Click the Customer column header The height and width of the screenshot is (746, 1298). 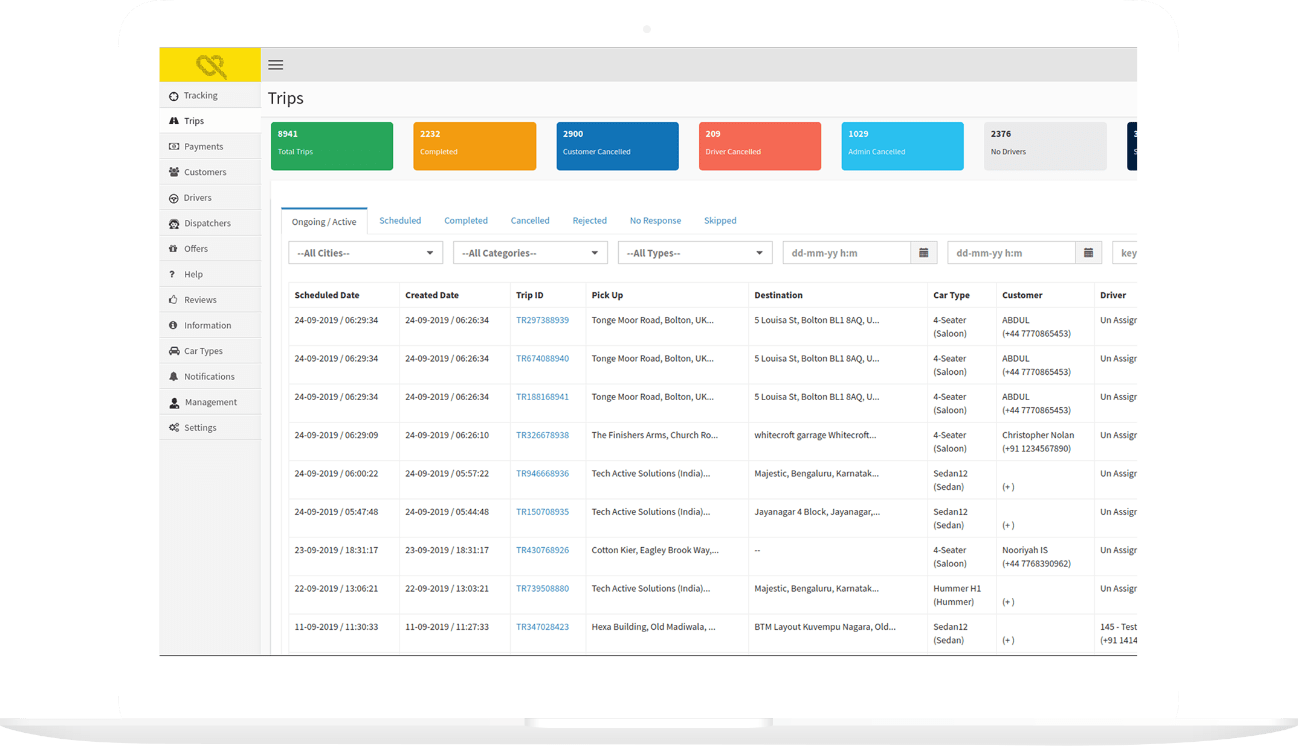pyautogui.click(x=1022, y=296)
